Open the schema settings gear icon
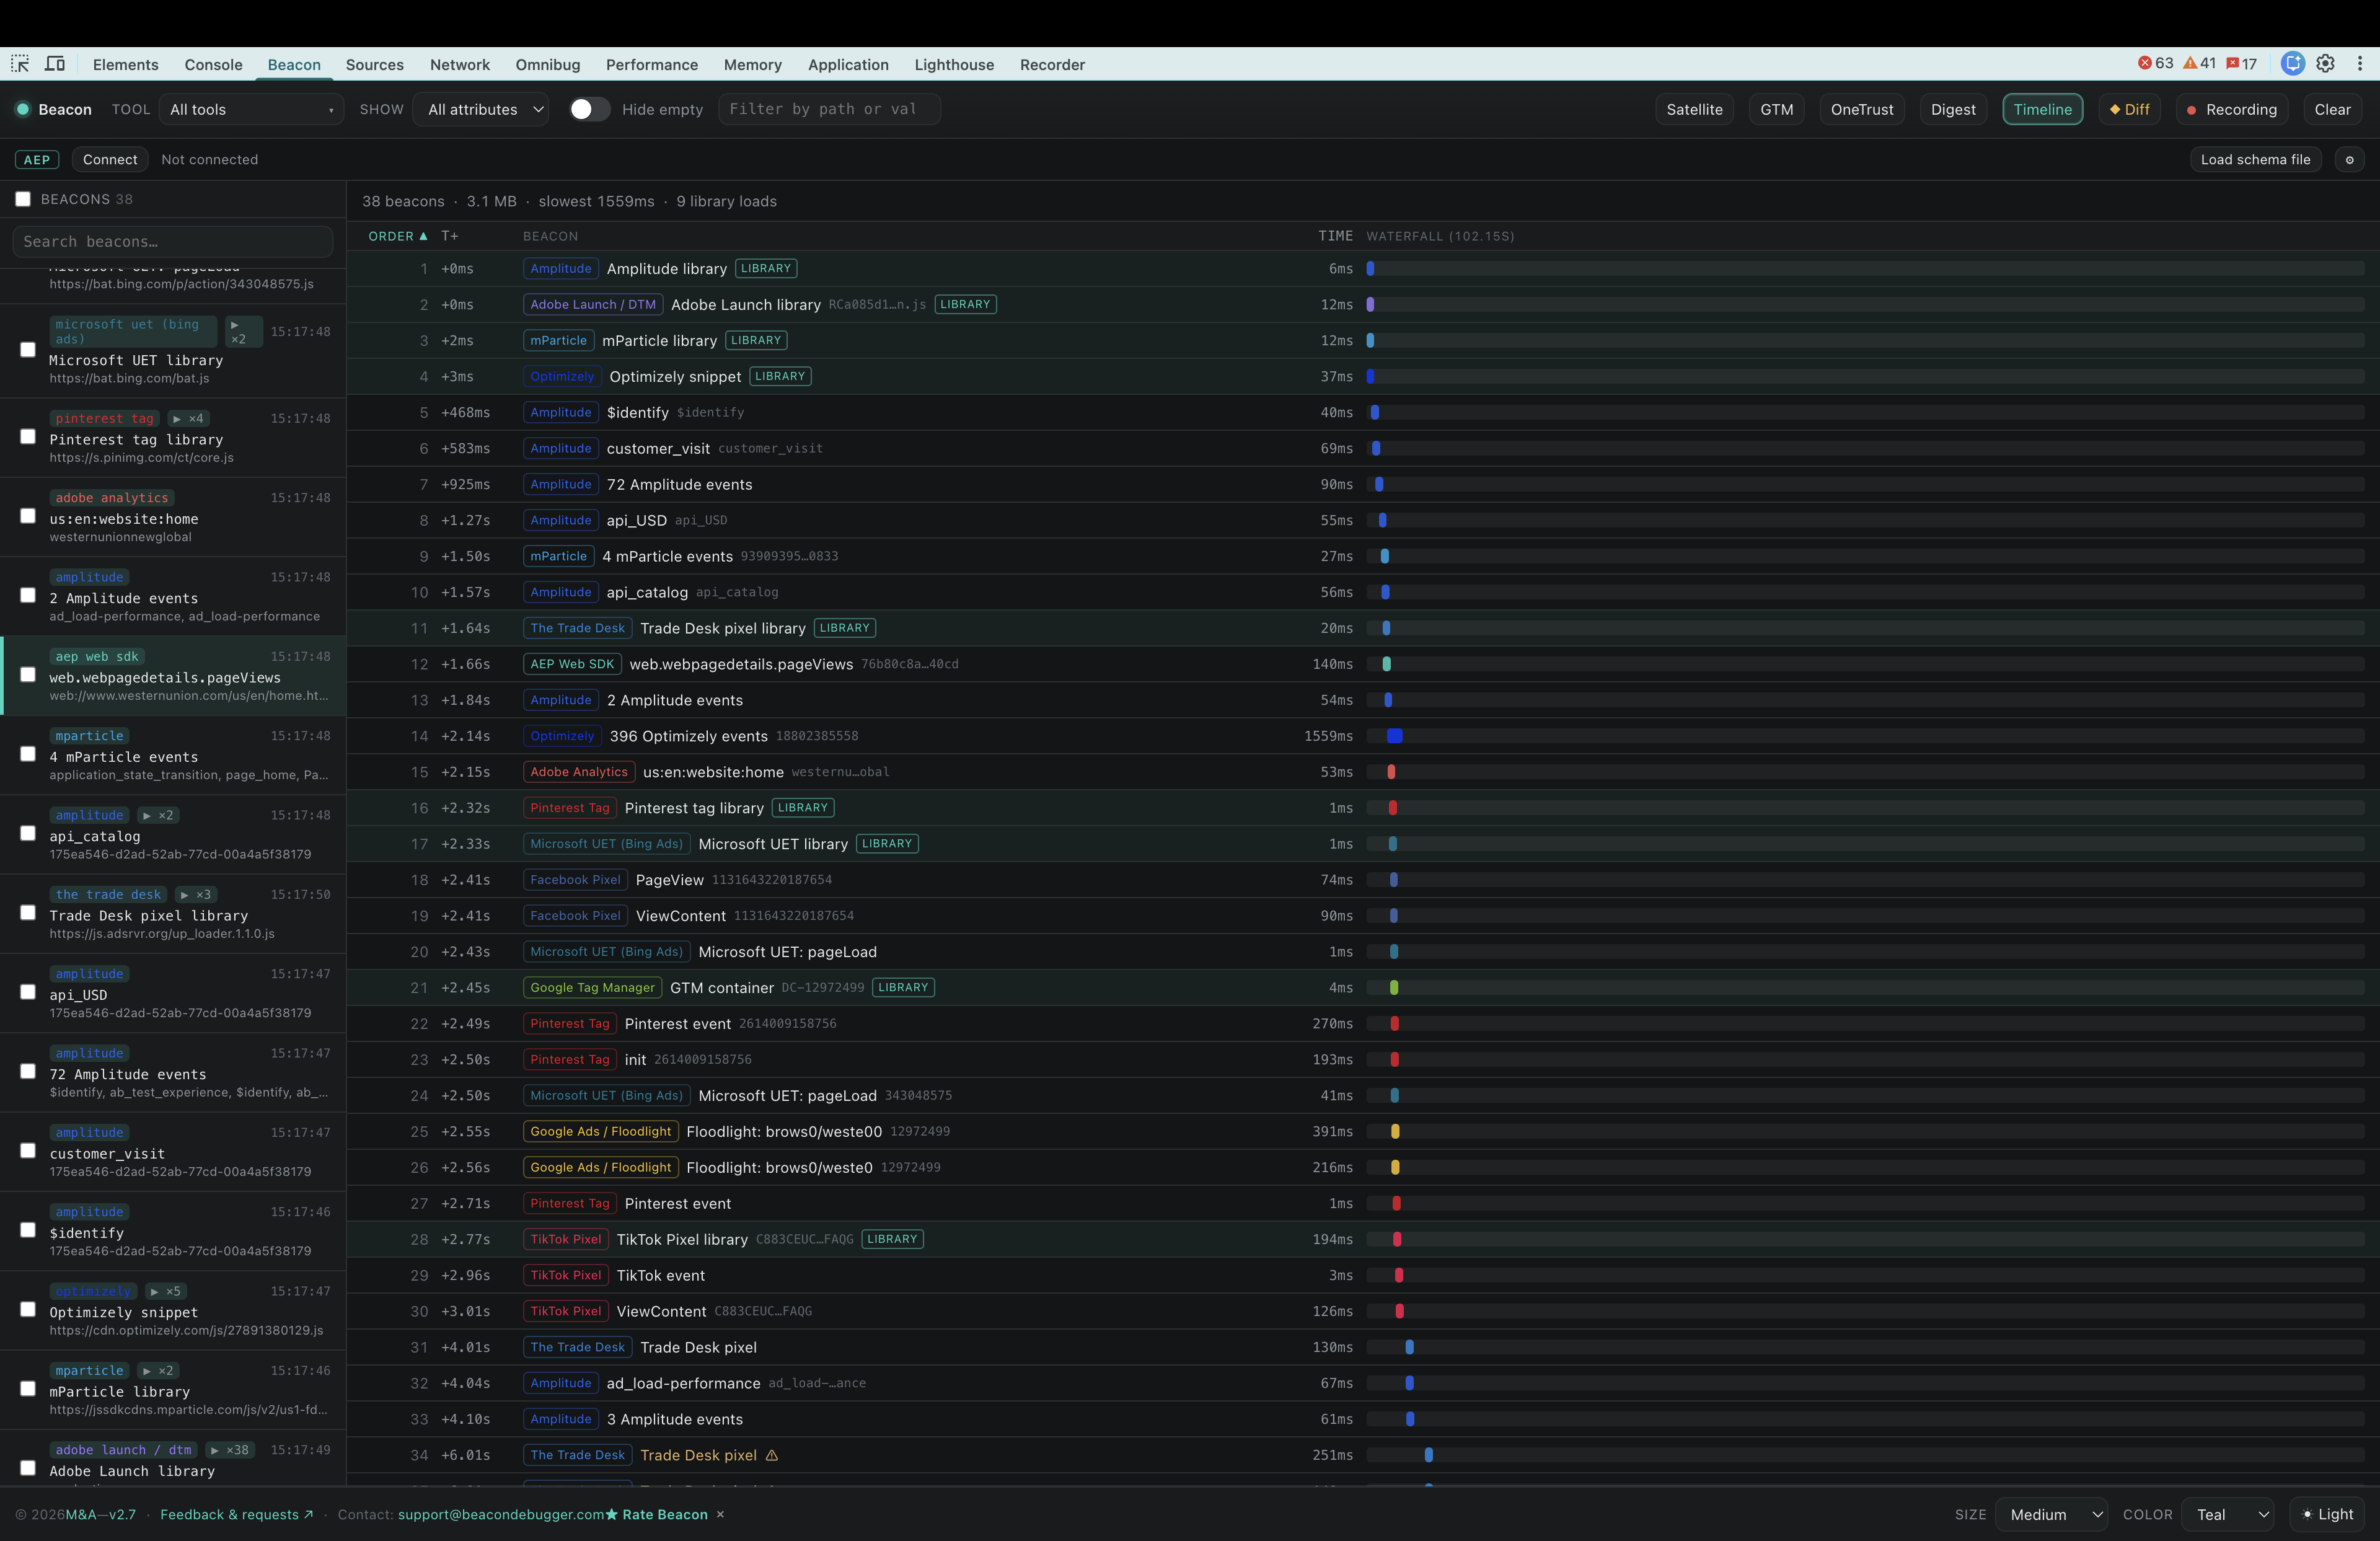Screen dimensions: 2380x1541 [x=2350, y=160]
